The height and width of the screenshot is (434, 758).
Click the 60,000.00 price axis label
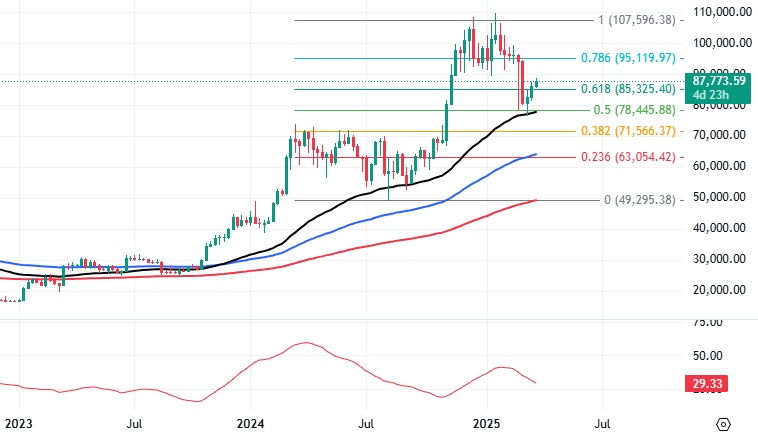pyautogui.click(x=719, y=166)
